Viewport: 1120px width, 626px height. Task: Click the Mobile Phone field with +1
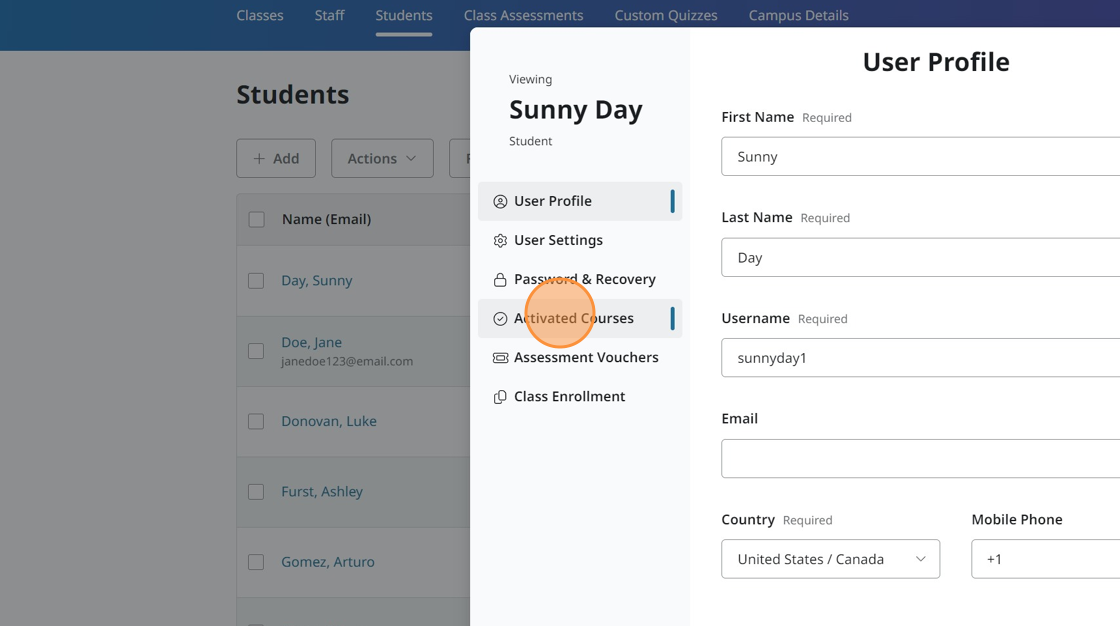point(1046,559)
